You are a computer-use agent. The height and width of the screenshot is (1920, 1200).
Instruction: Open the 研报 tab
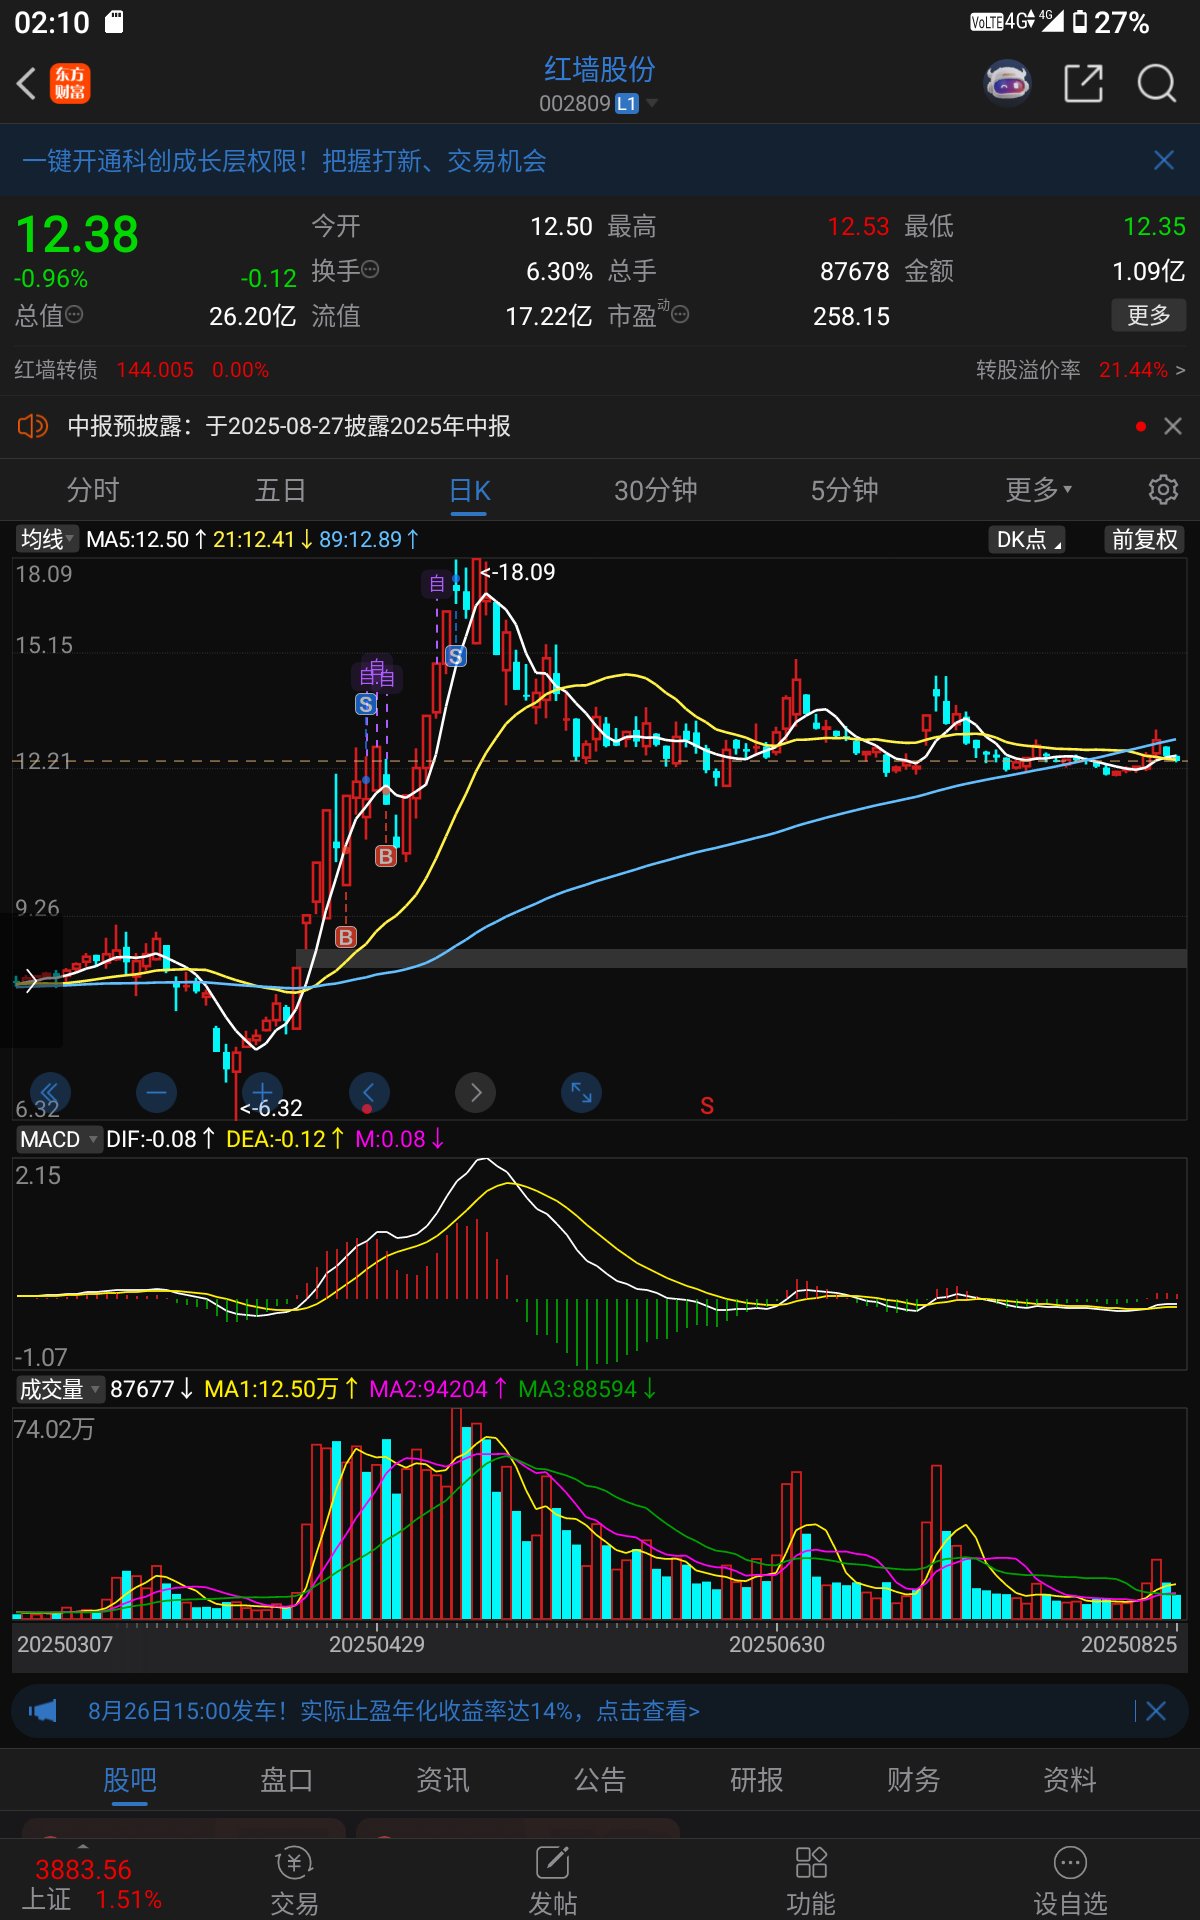click(x=757, y=1780)
